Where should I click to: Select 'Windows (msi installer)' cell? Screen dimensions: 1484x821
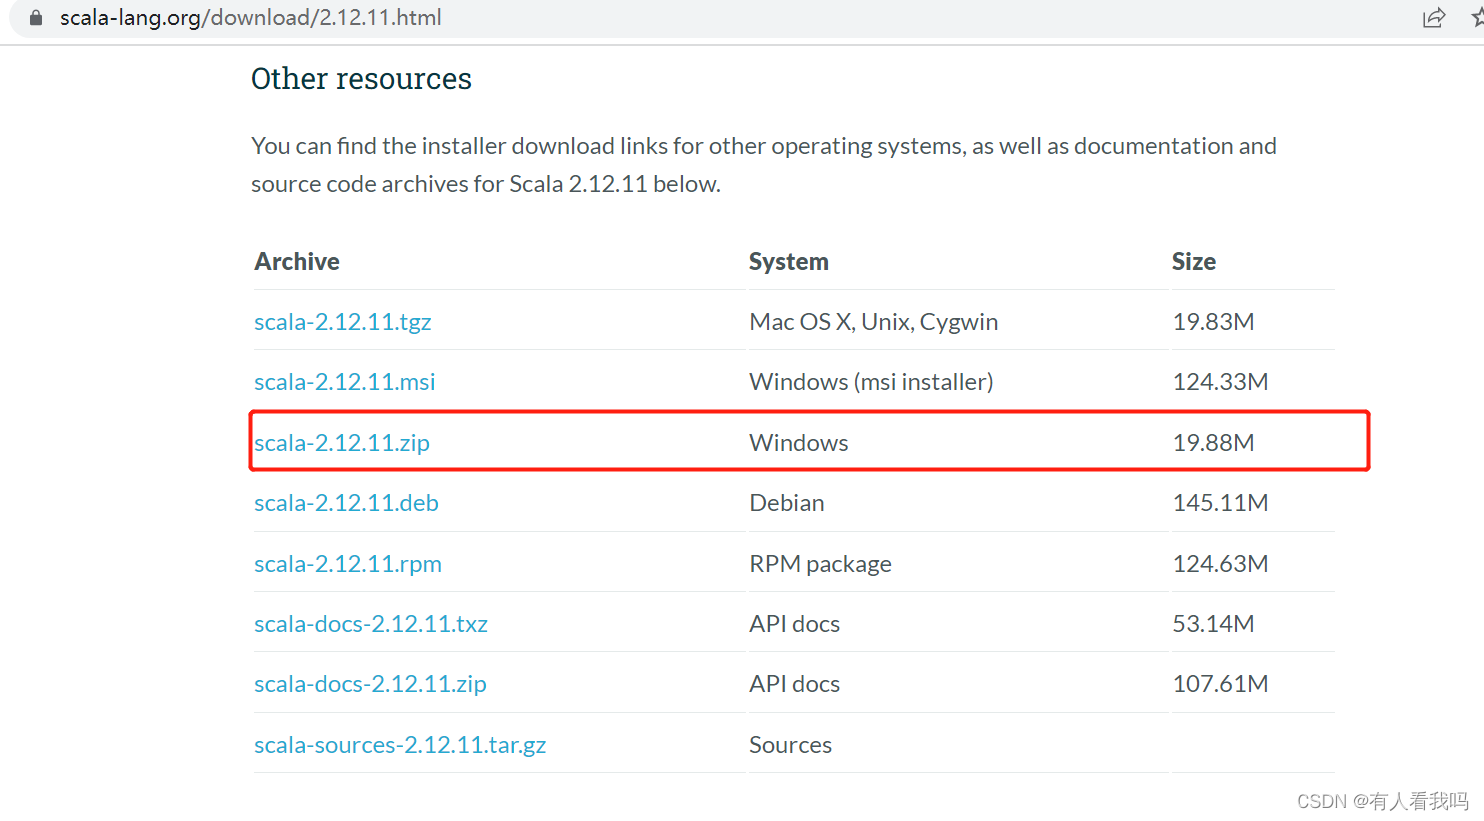pyautogui.click(x=871, y=382)
